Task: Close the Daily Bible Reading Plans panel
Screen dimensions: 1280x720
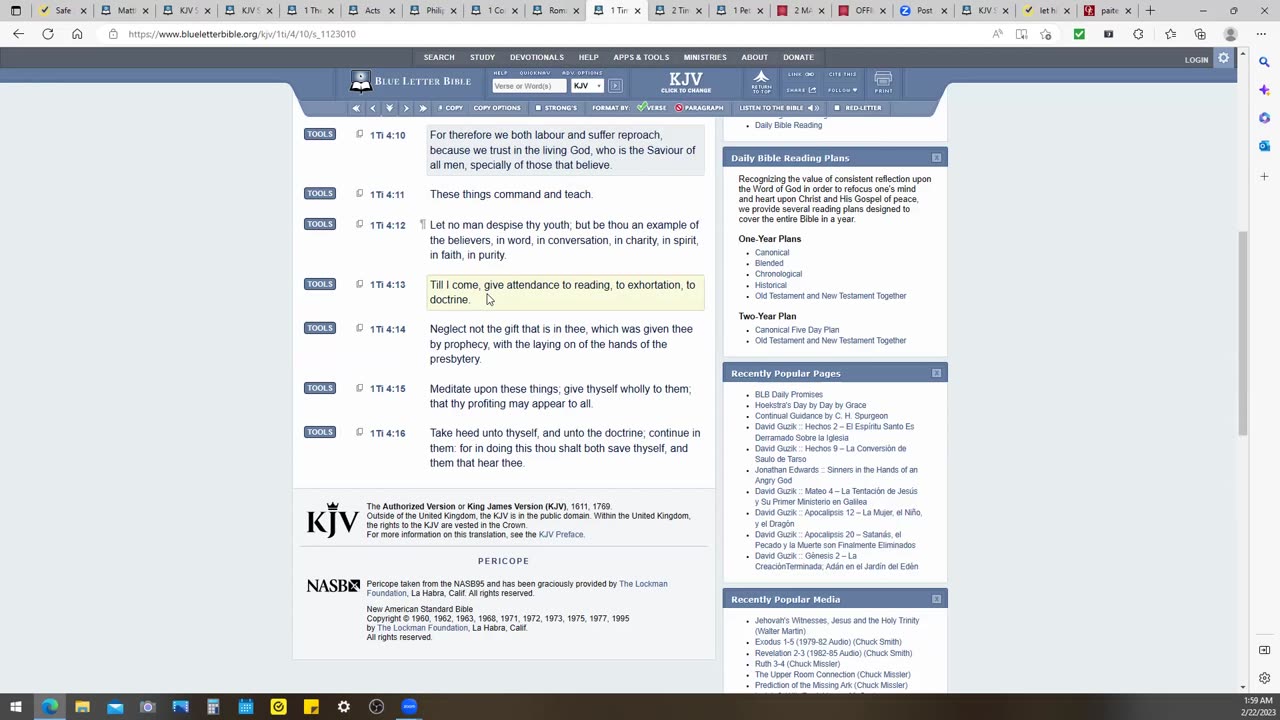Action: pos(936,158)
